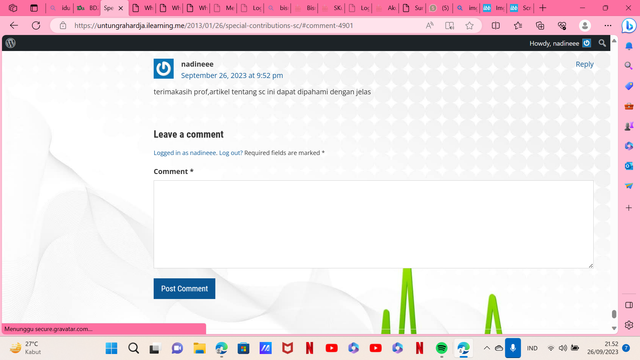The image size is (640, 360).
Task: Close the active 'Spe' tab
Action: tap(120, 8)
